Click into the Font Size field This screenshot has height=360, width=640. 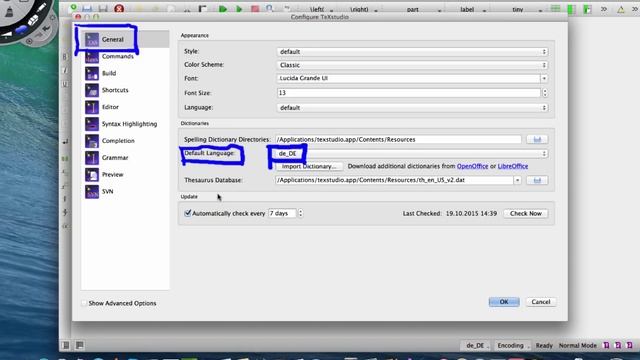point(409,93)
